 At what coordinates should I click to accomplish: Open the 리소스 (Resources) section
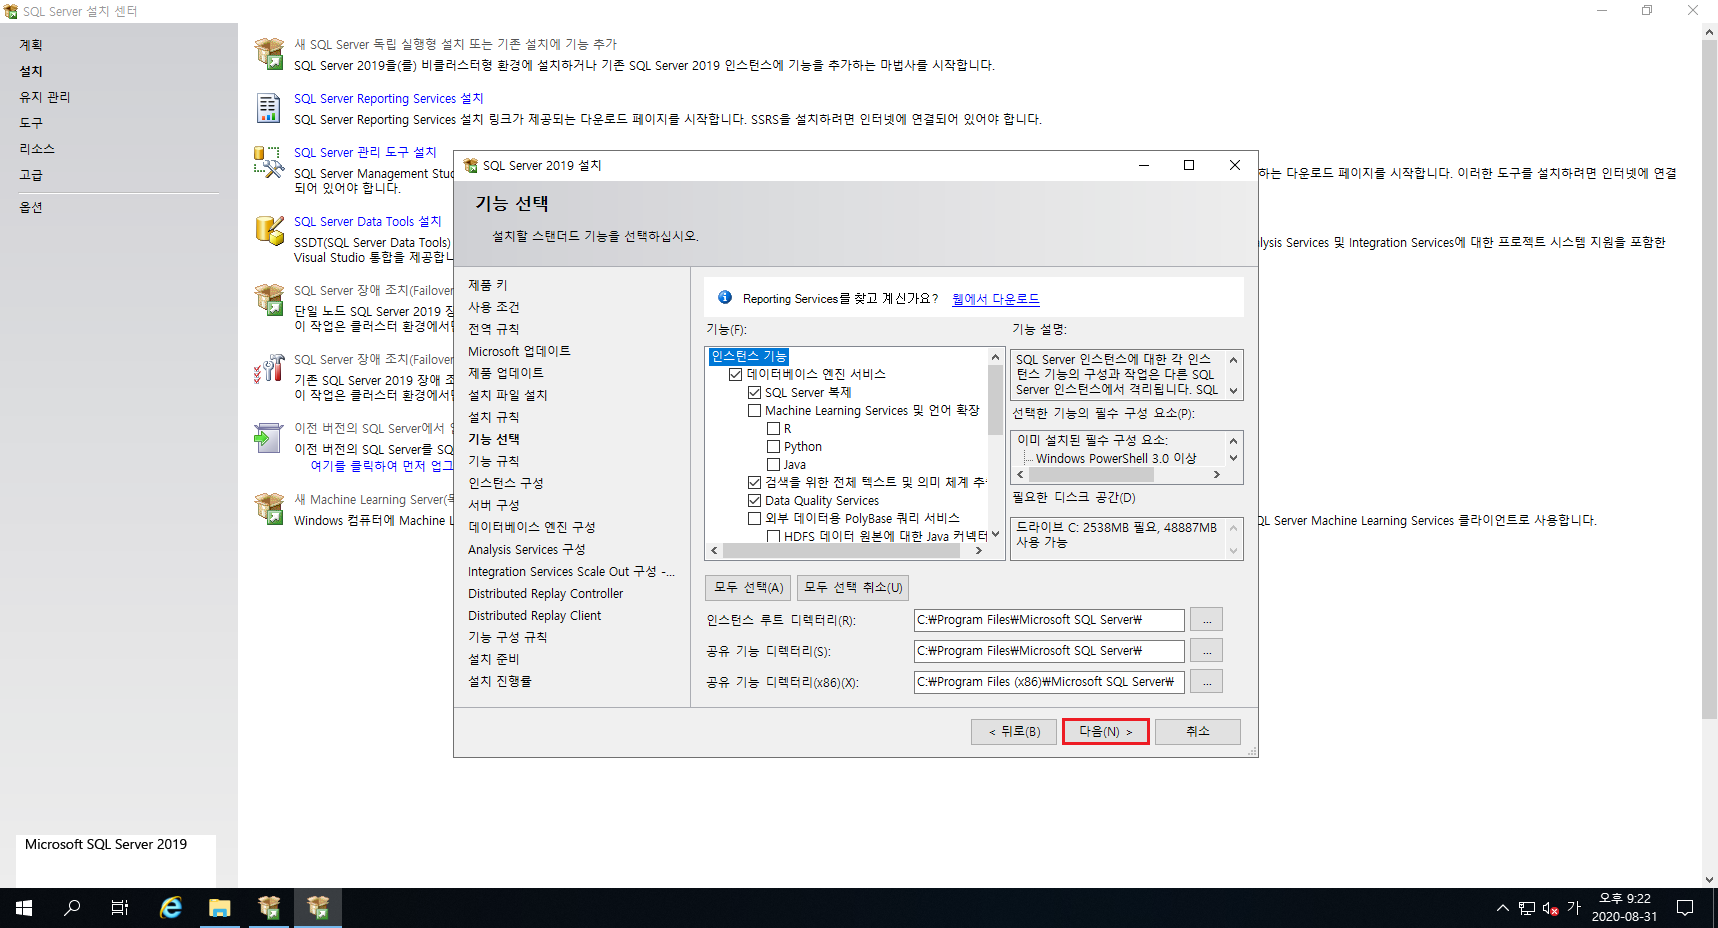(37, 149)
